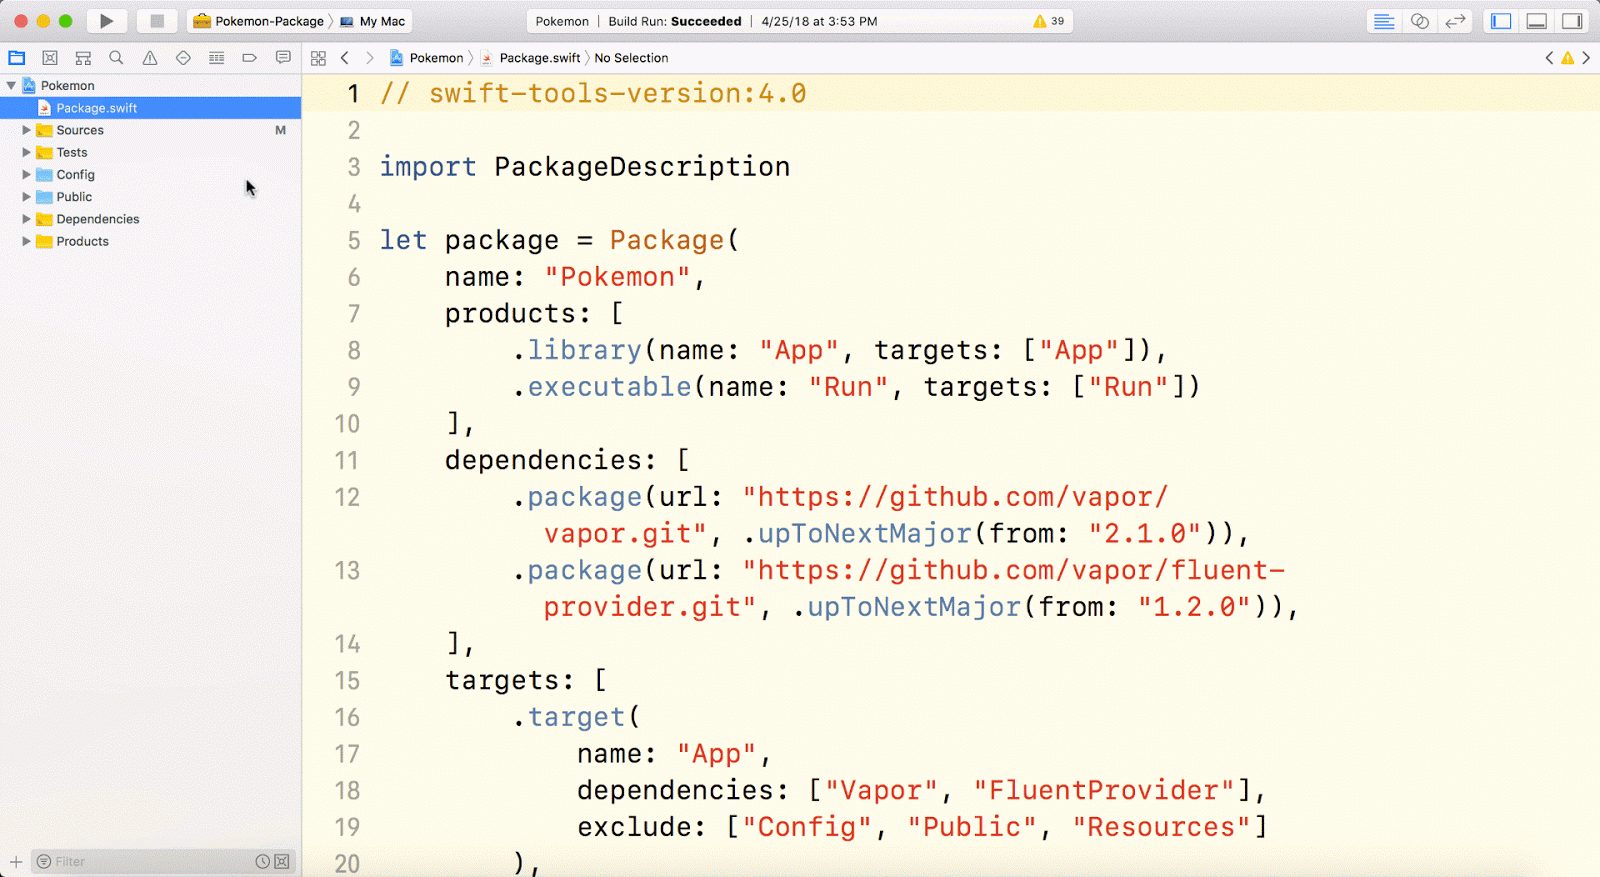
Task: Show the Breakpoint navigator
Action: coord(250,58)
